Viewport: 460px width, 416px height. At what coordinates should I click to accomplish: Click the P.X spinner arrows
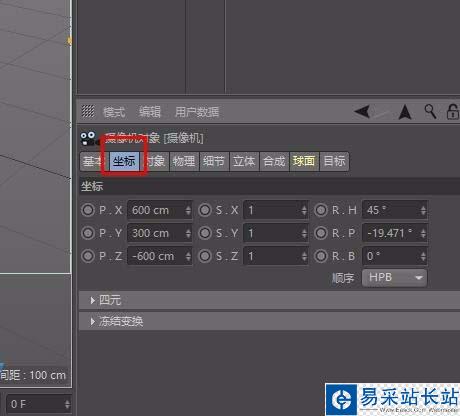(188, 210)
